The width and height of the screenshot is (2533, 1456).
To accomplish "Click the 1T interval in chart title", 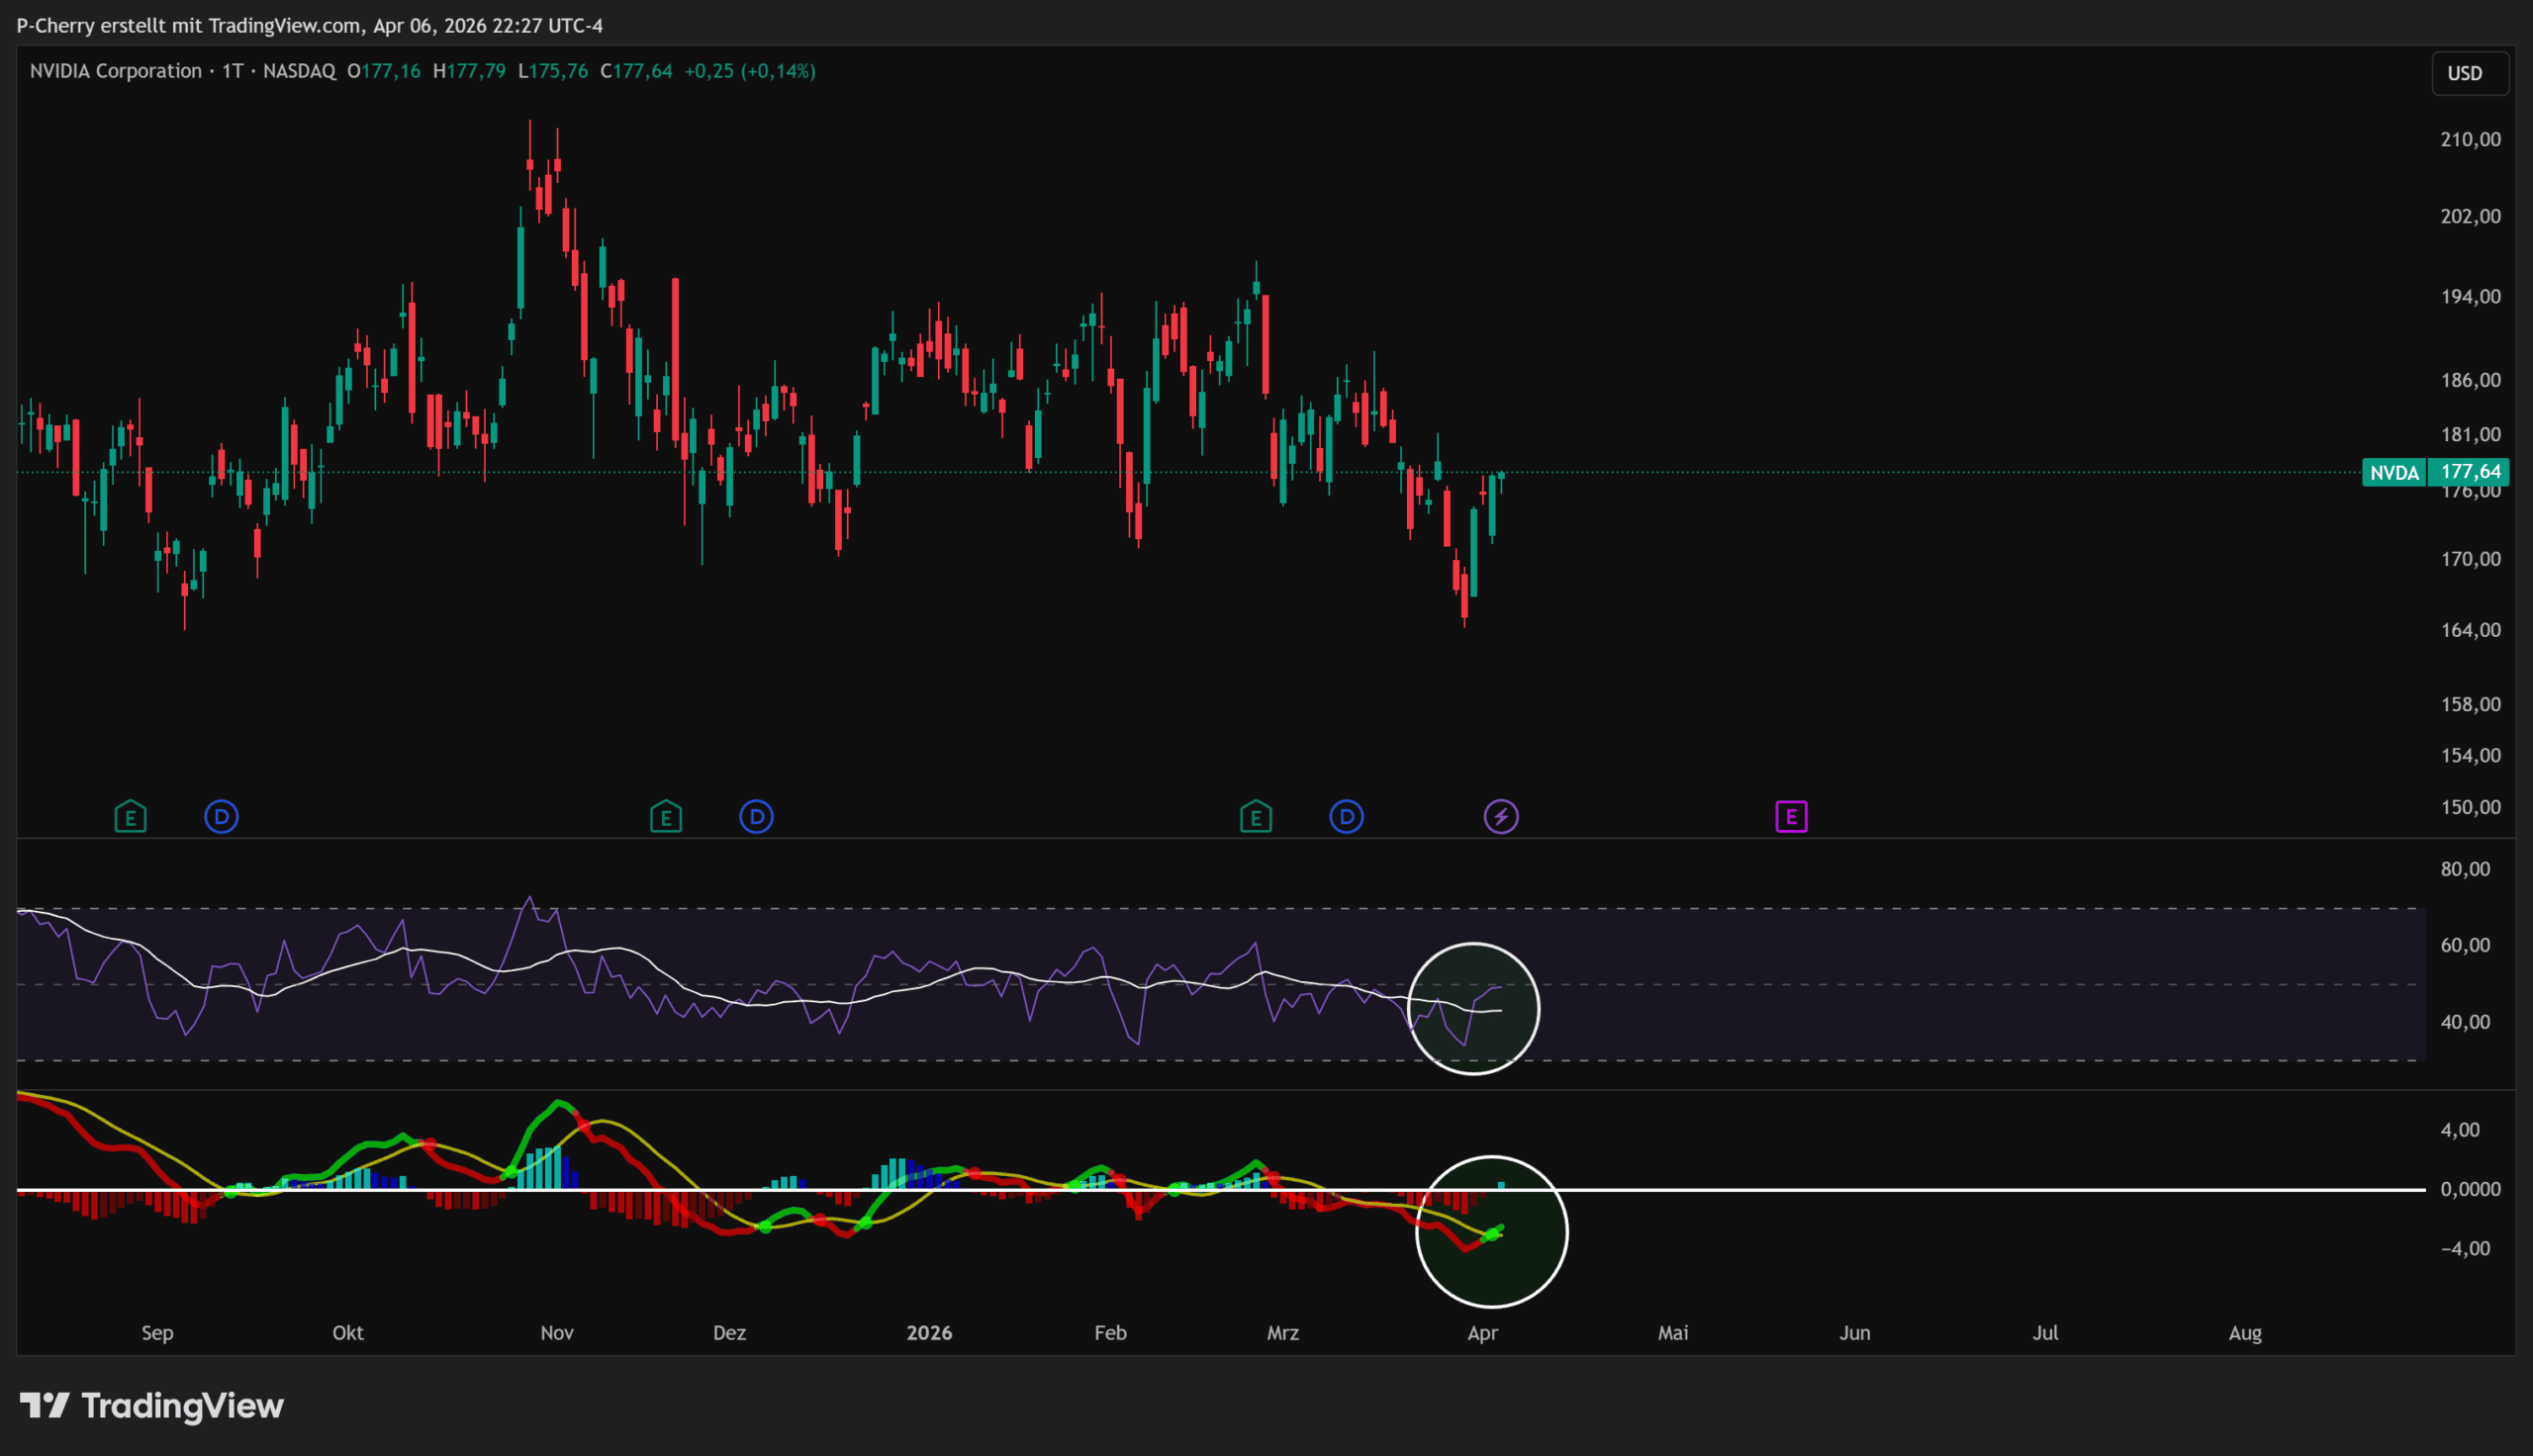I will [x=232, y=71].
